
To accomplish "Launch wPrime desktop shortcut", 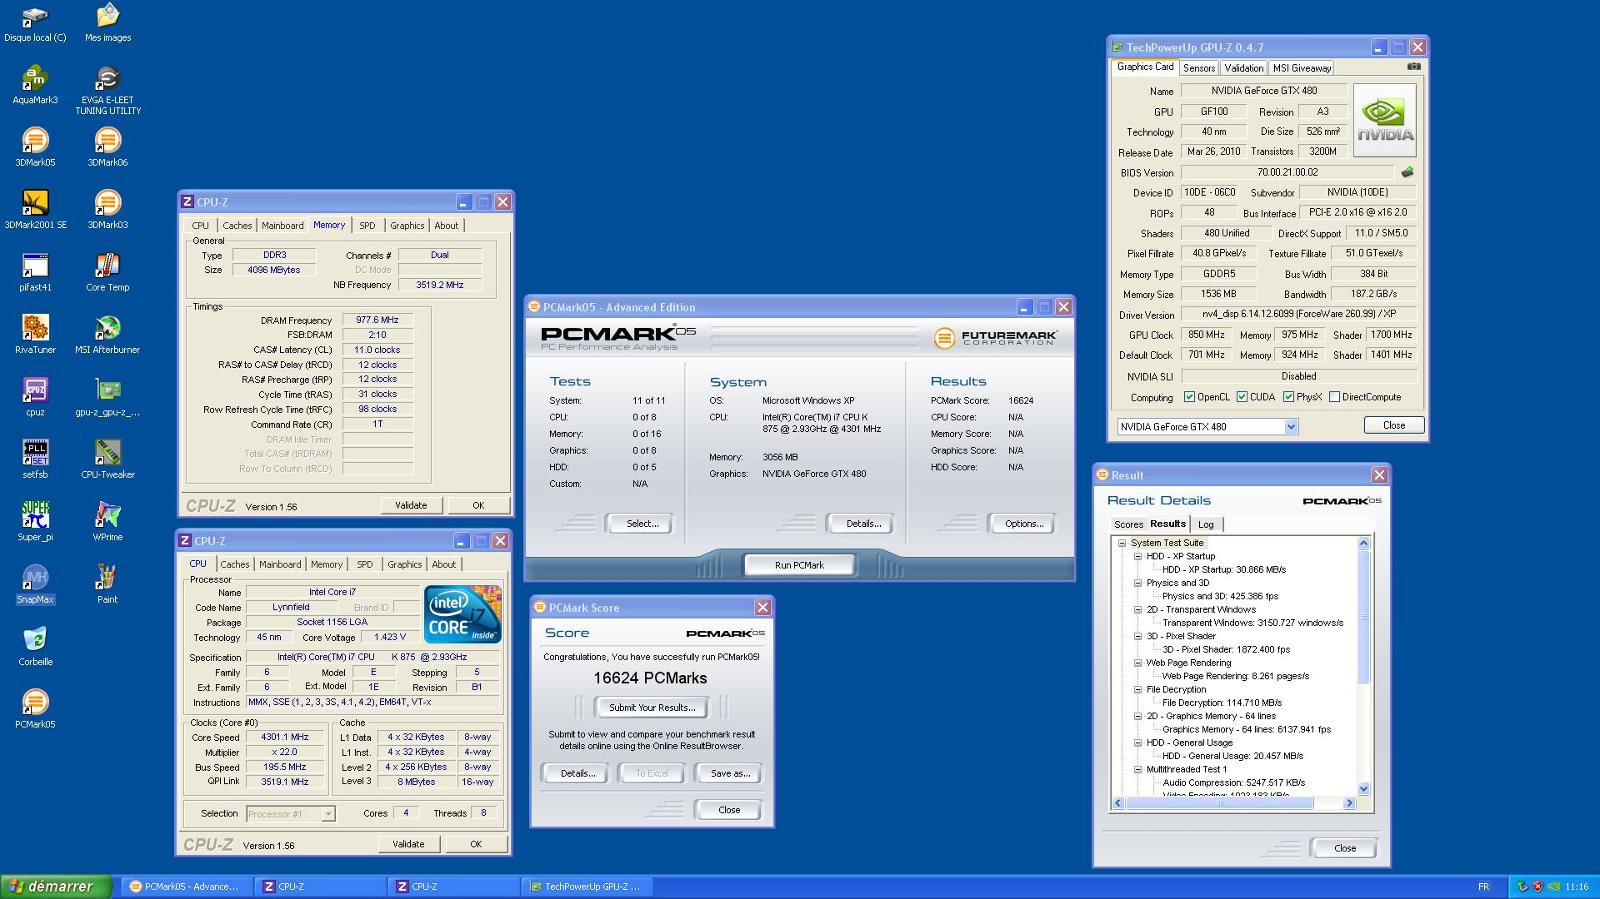I will click(x=108, y=522).
